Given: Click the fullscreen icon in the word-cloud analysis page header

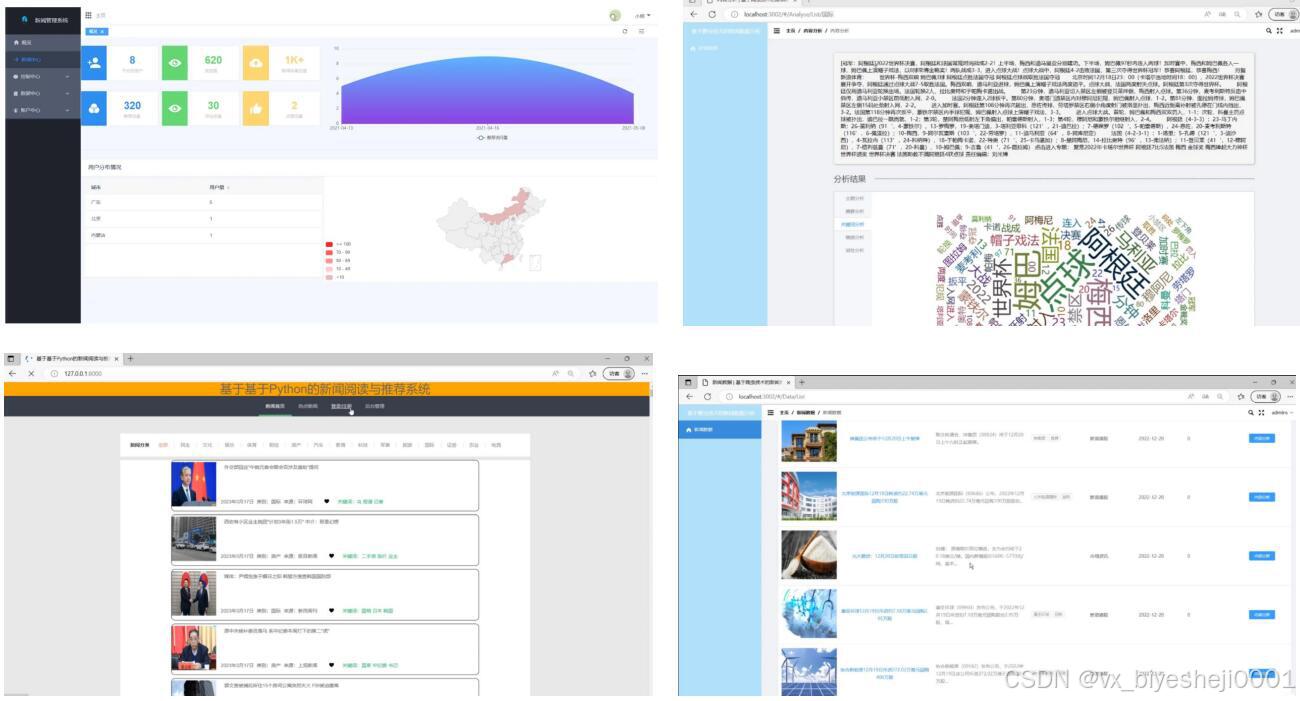Looking at the screenshot, I should pyautogui.click(x=1279, y=31).
